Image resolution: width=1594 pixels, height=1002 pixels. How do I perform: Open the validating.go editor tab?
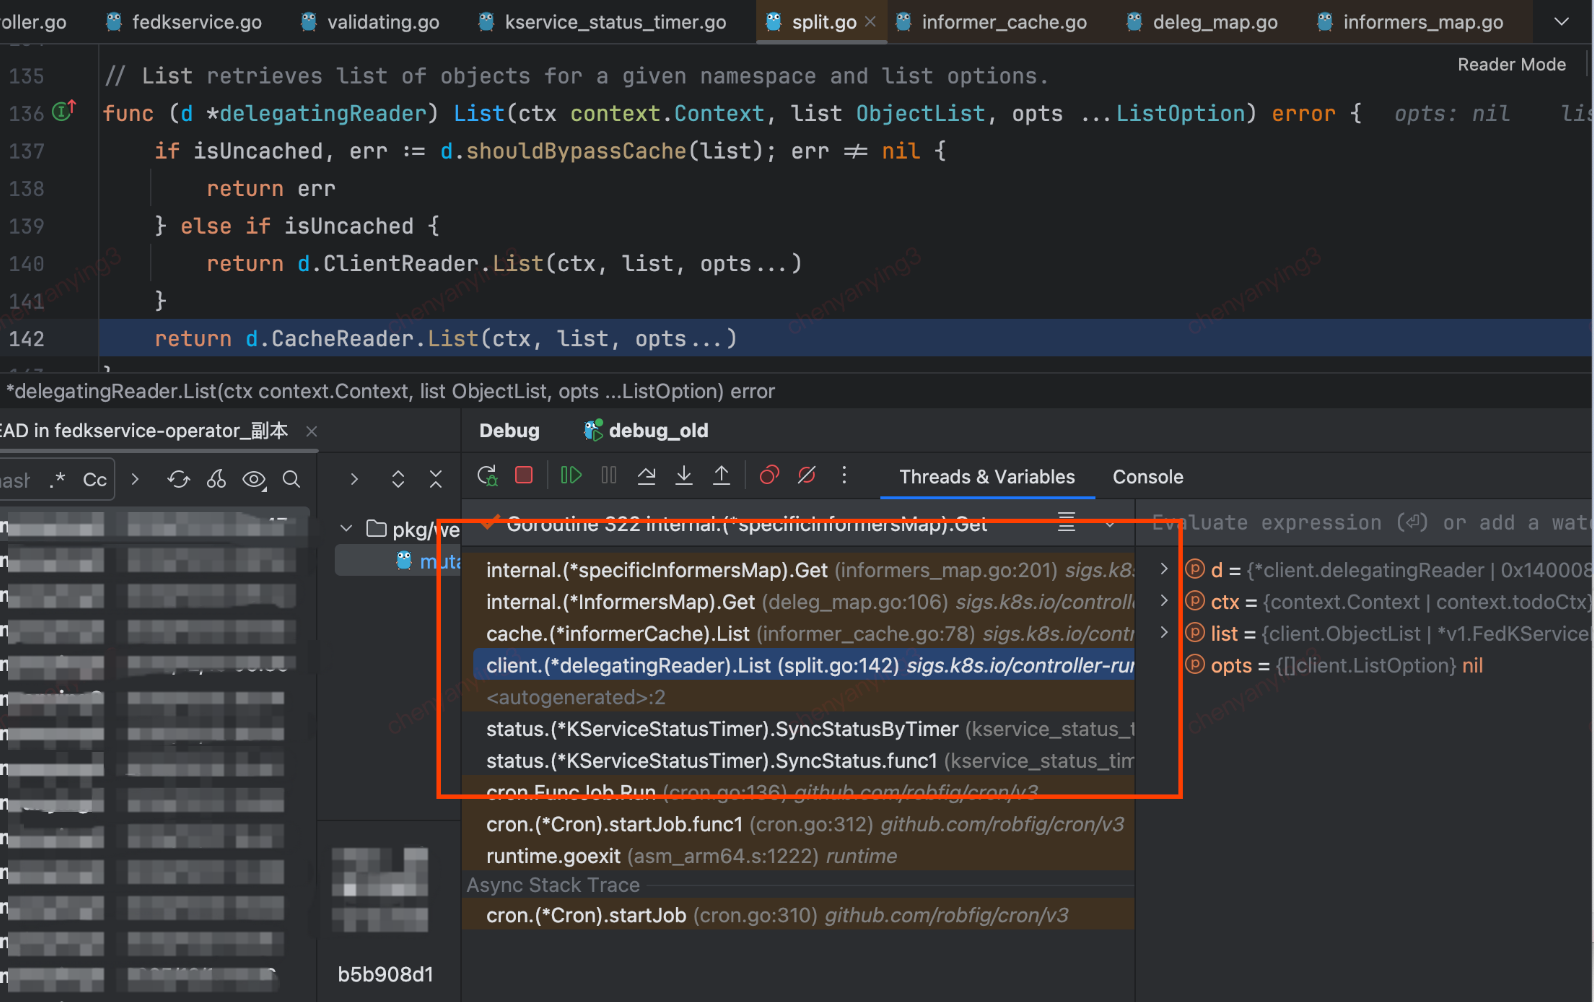click(371, 22)
